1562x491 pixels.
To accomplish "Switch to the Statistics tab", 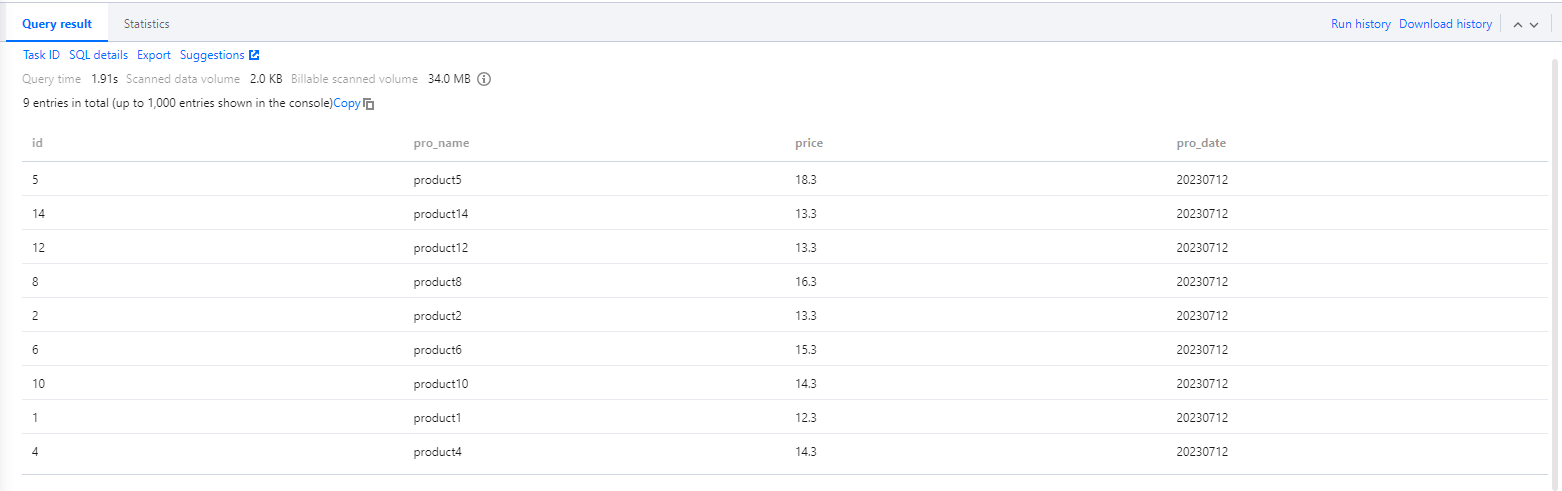I will point(146,24).
